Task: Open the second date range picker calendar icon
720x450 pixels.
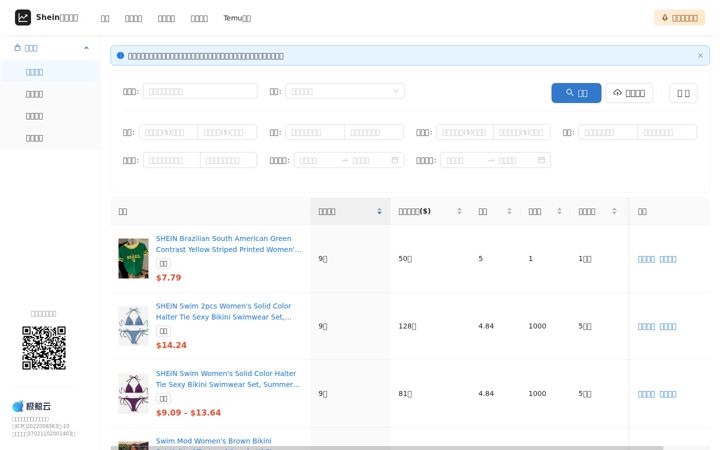Action: 541,160
